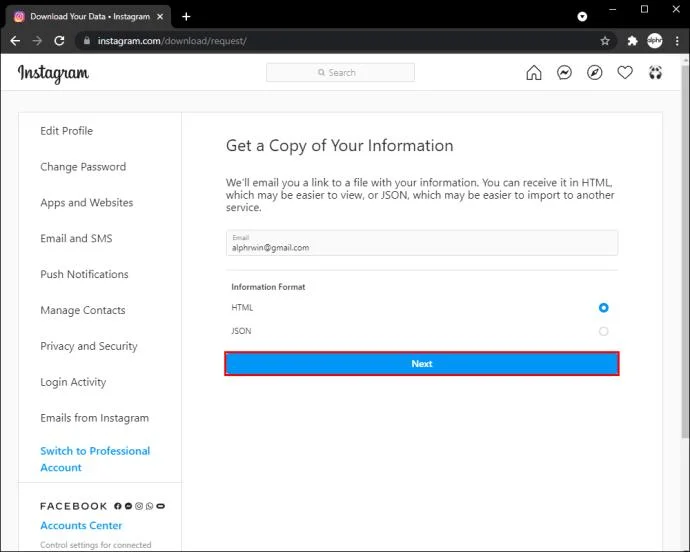The width and height of the screenshot is (690, 552).
Task: Click the FACEBOOK brand text in sidebar
Action: tap(73, 506)
